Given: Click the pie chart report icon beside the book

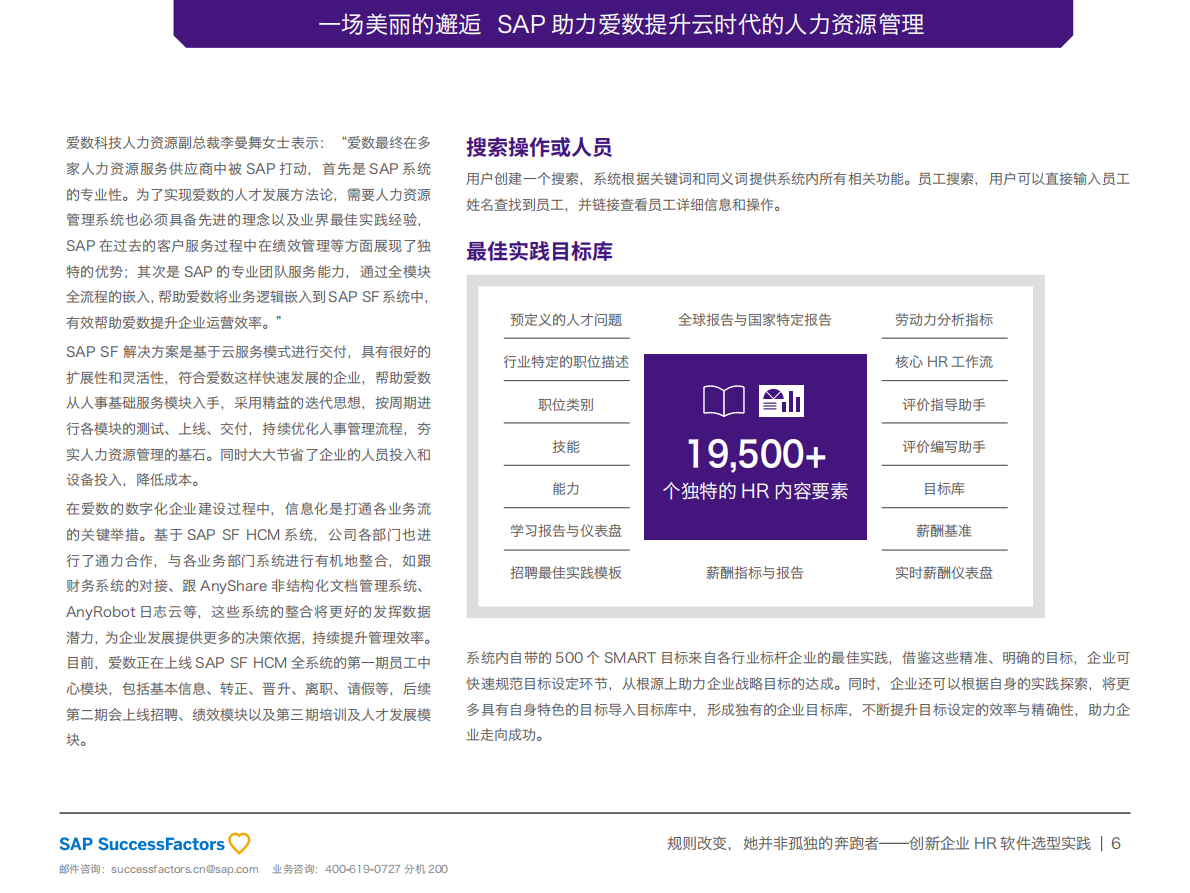Looking at the screenshot, I should pos(784,399).
